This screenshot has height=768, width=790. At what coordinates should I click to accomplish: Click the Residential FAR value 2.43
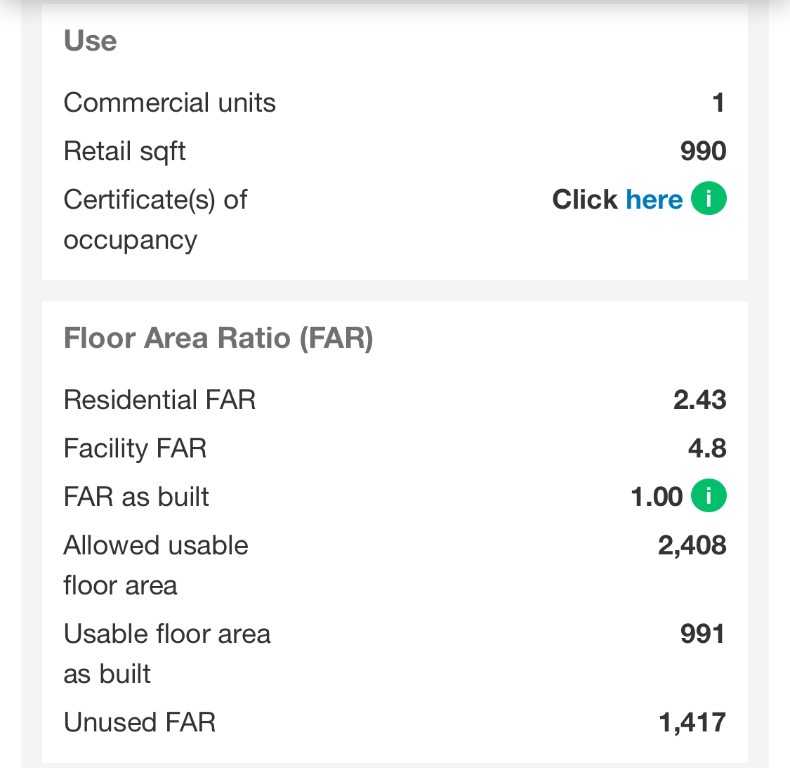point(699,400)
